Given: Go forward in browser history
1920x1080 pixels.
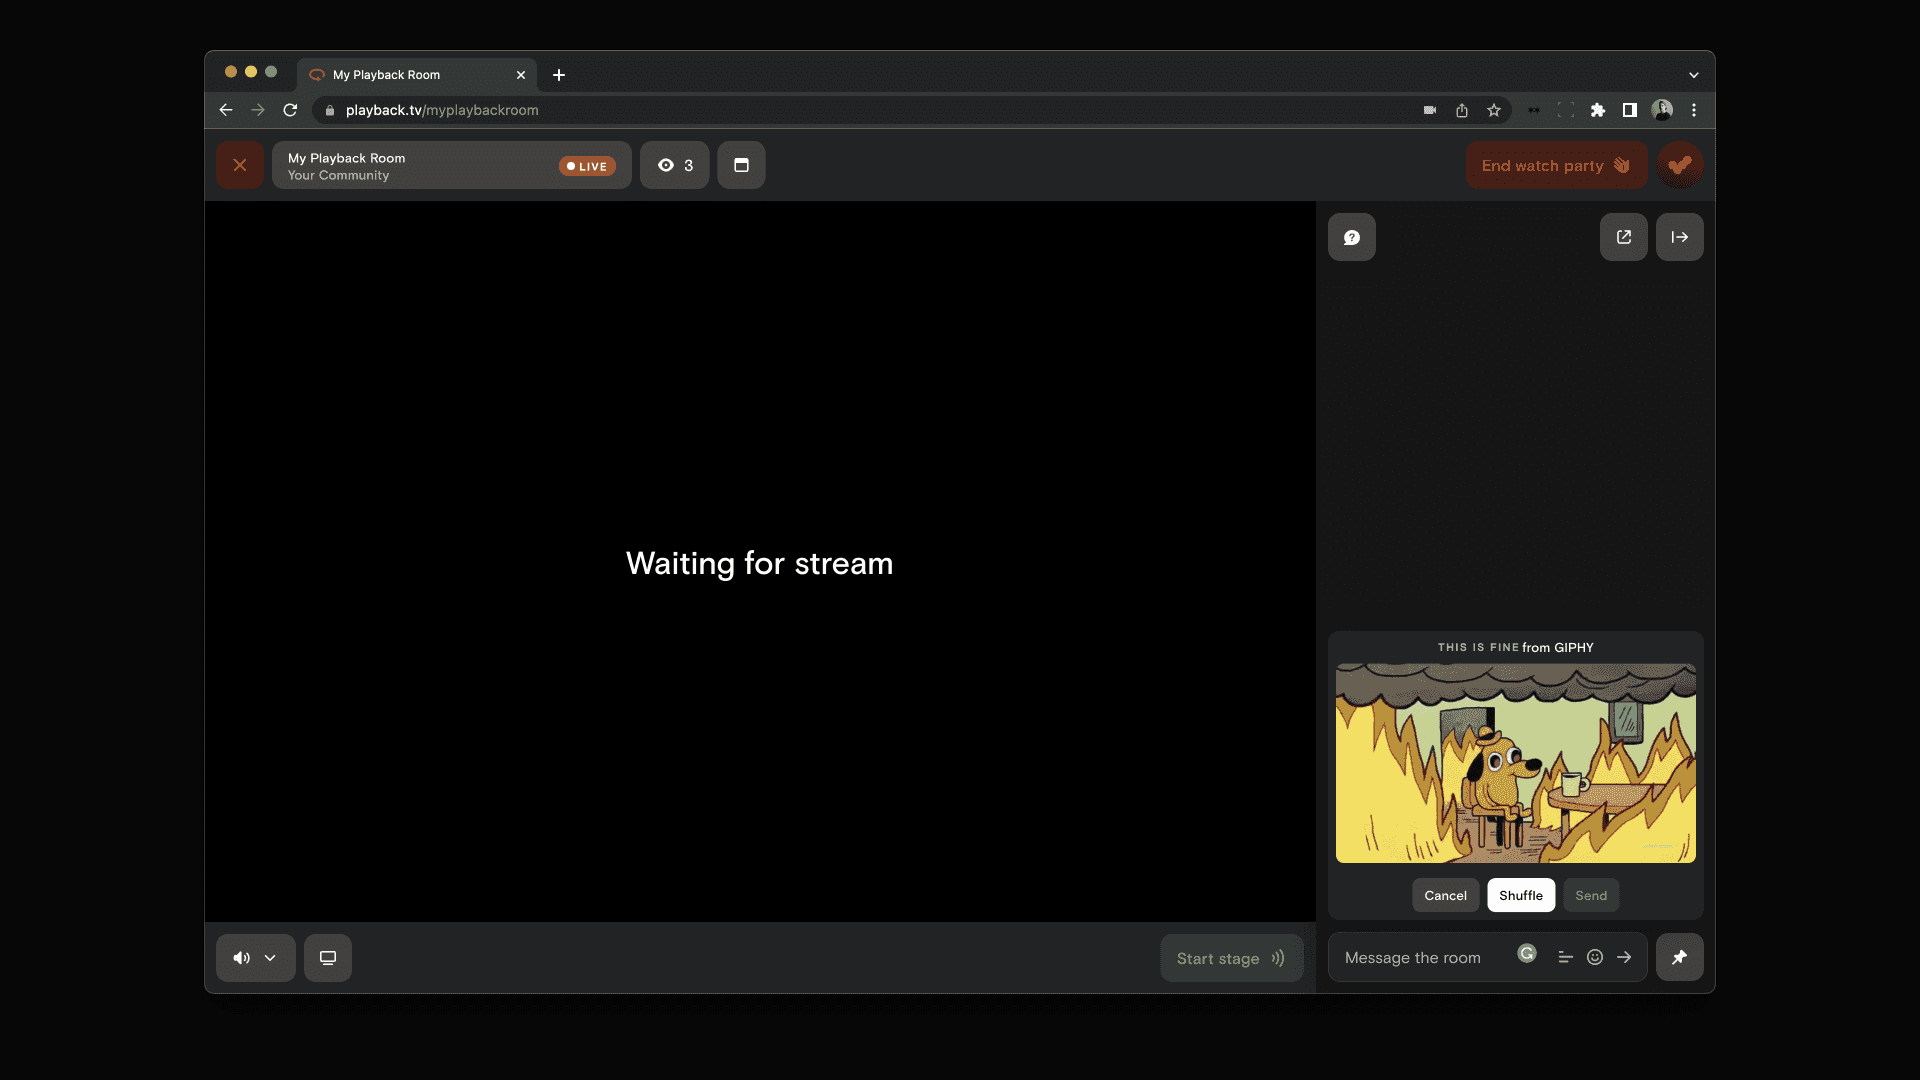Looking at the screenshot, I should coord(258,110).
